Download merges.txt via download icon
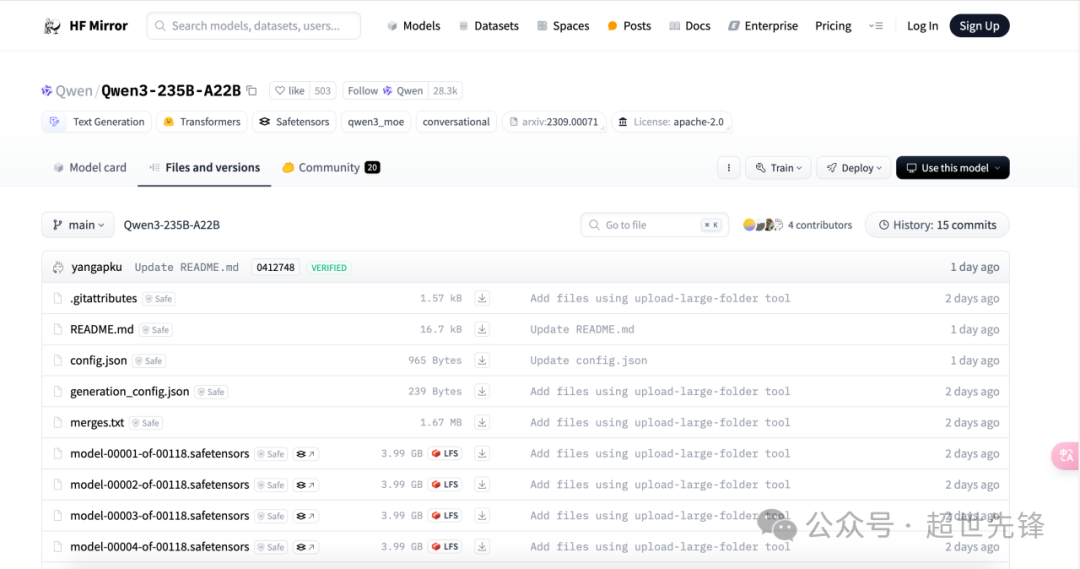 tap(482, 422)
